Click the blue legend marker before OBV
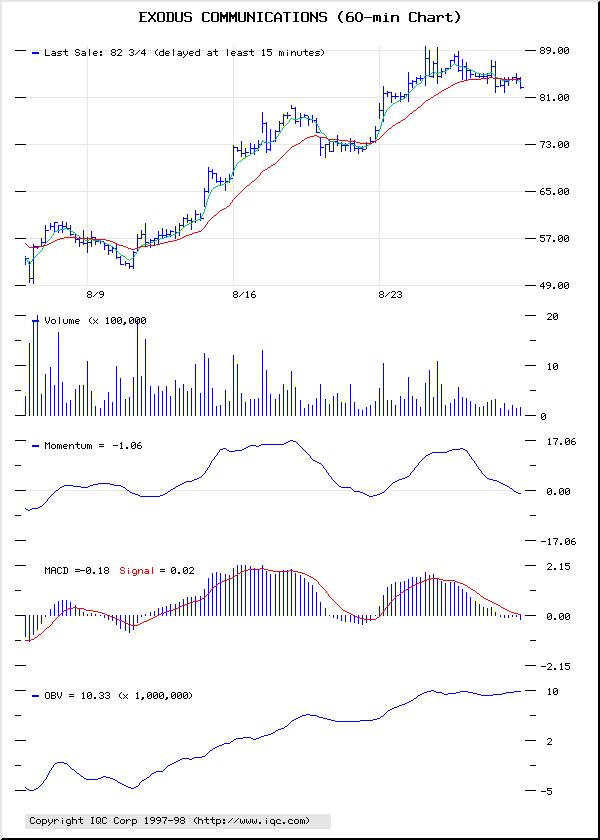 tap(36, 696)
